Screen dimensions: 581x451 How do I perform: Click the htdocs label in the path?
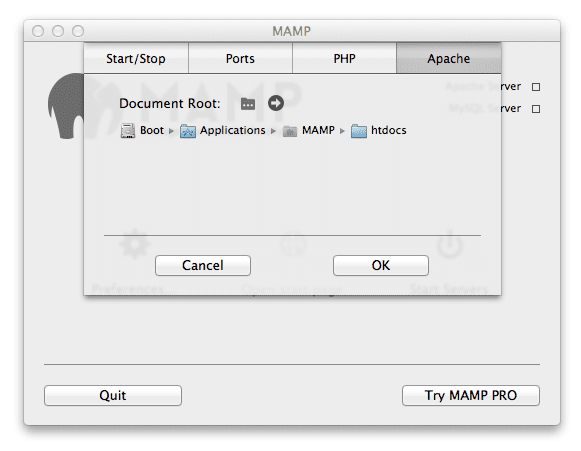click(x=389, y=130)
